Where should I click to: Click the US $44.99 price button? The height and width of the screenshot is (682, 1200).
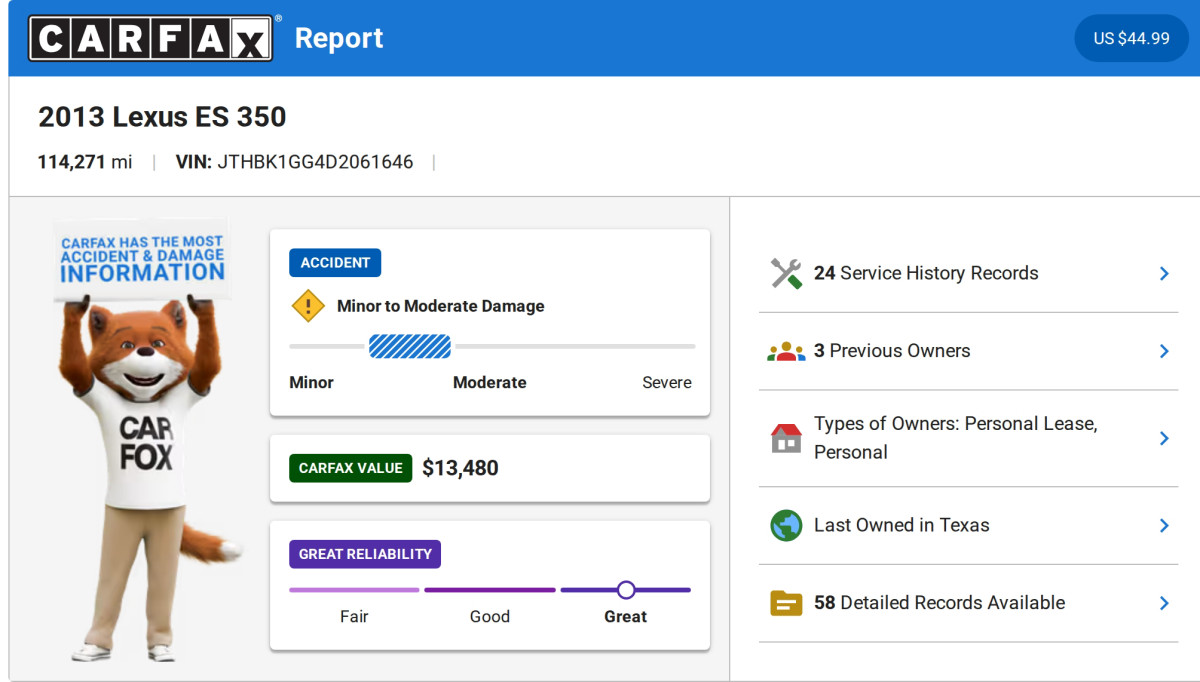click(1131, 38)
